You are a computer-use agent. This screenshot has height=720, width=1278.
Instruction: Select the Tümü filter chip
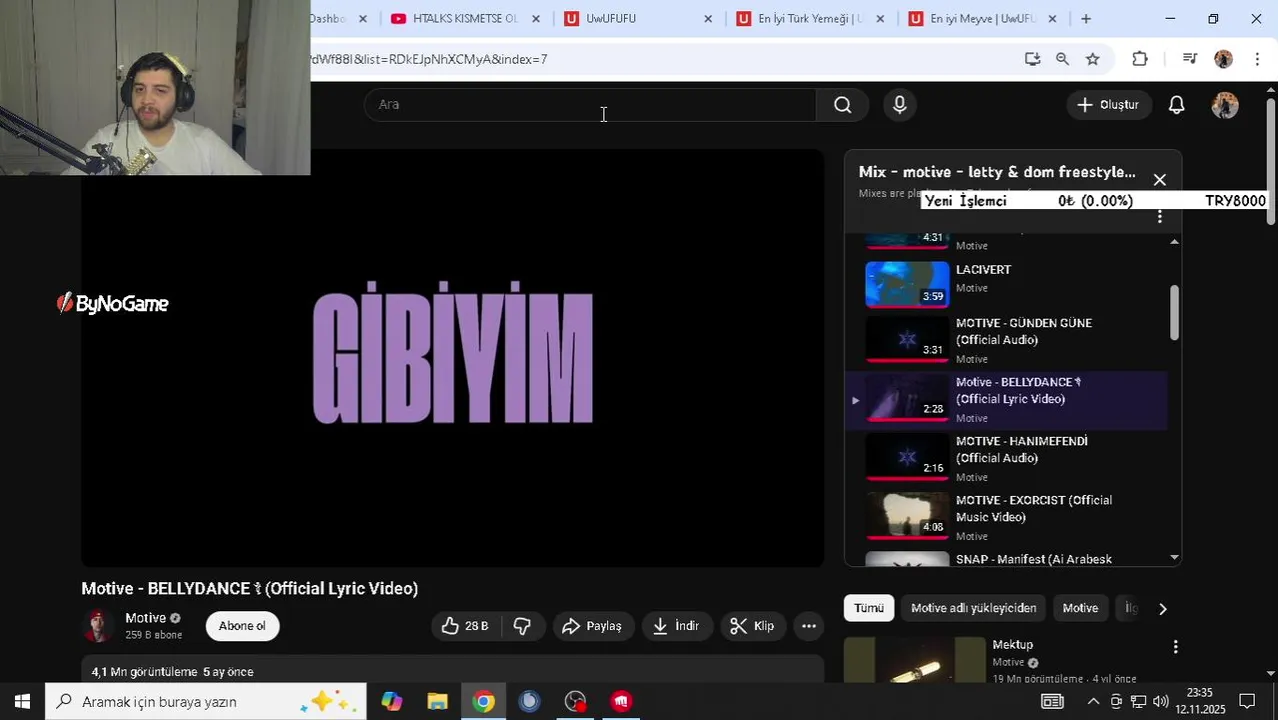click(869, 608)
